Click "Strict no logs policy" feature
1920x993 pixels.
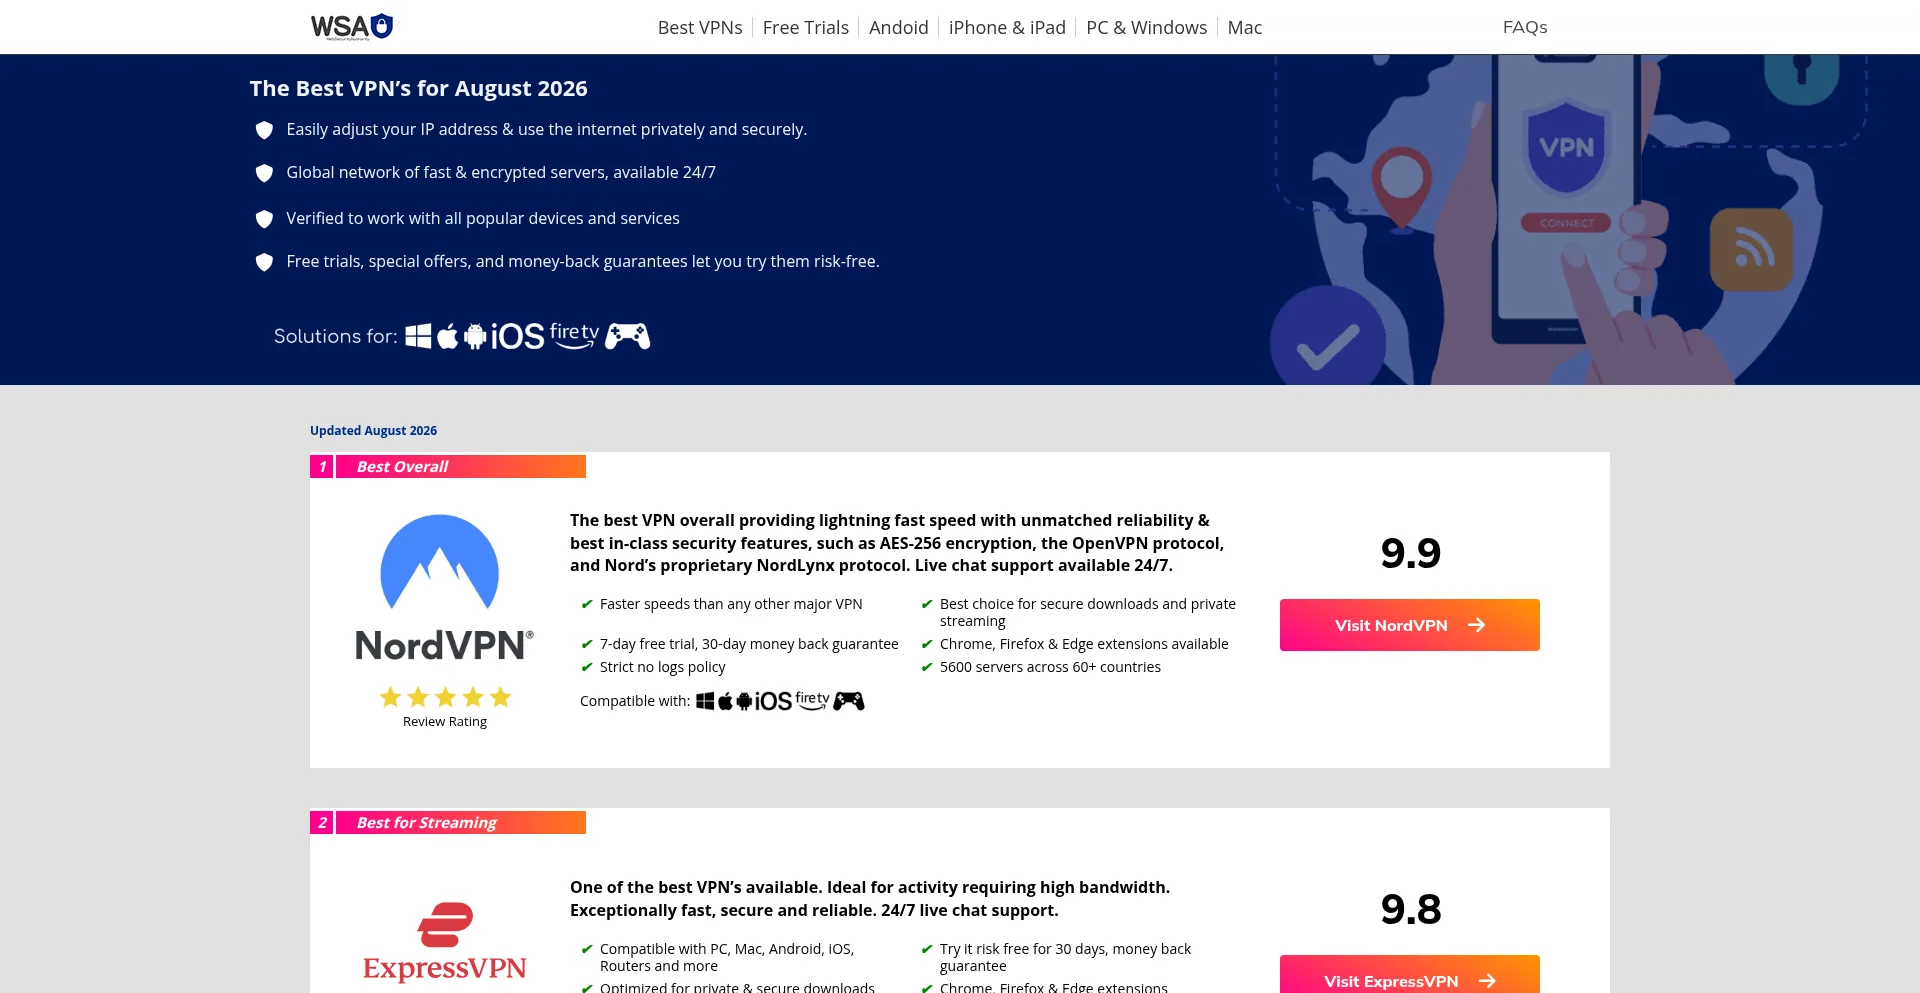coord(663,667)
